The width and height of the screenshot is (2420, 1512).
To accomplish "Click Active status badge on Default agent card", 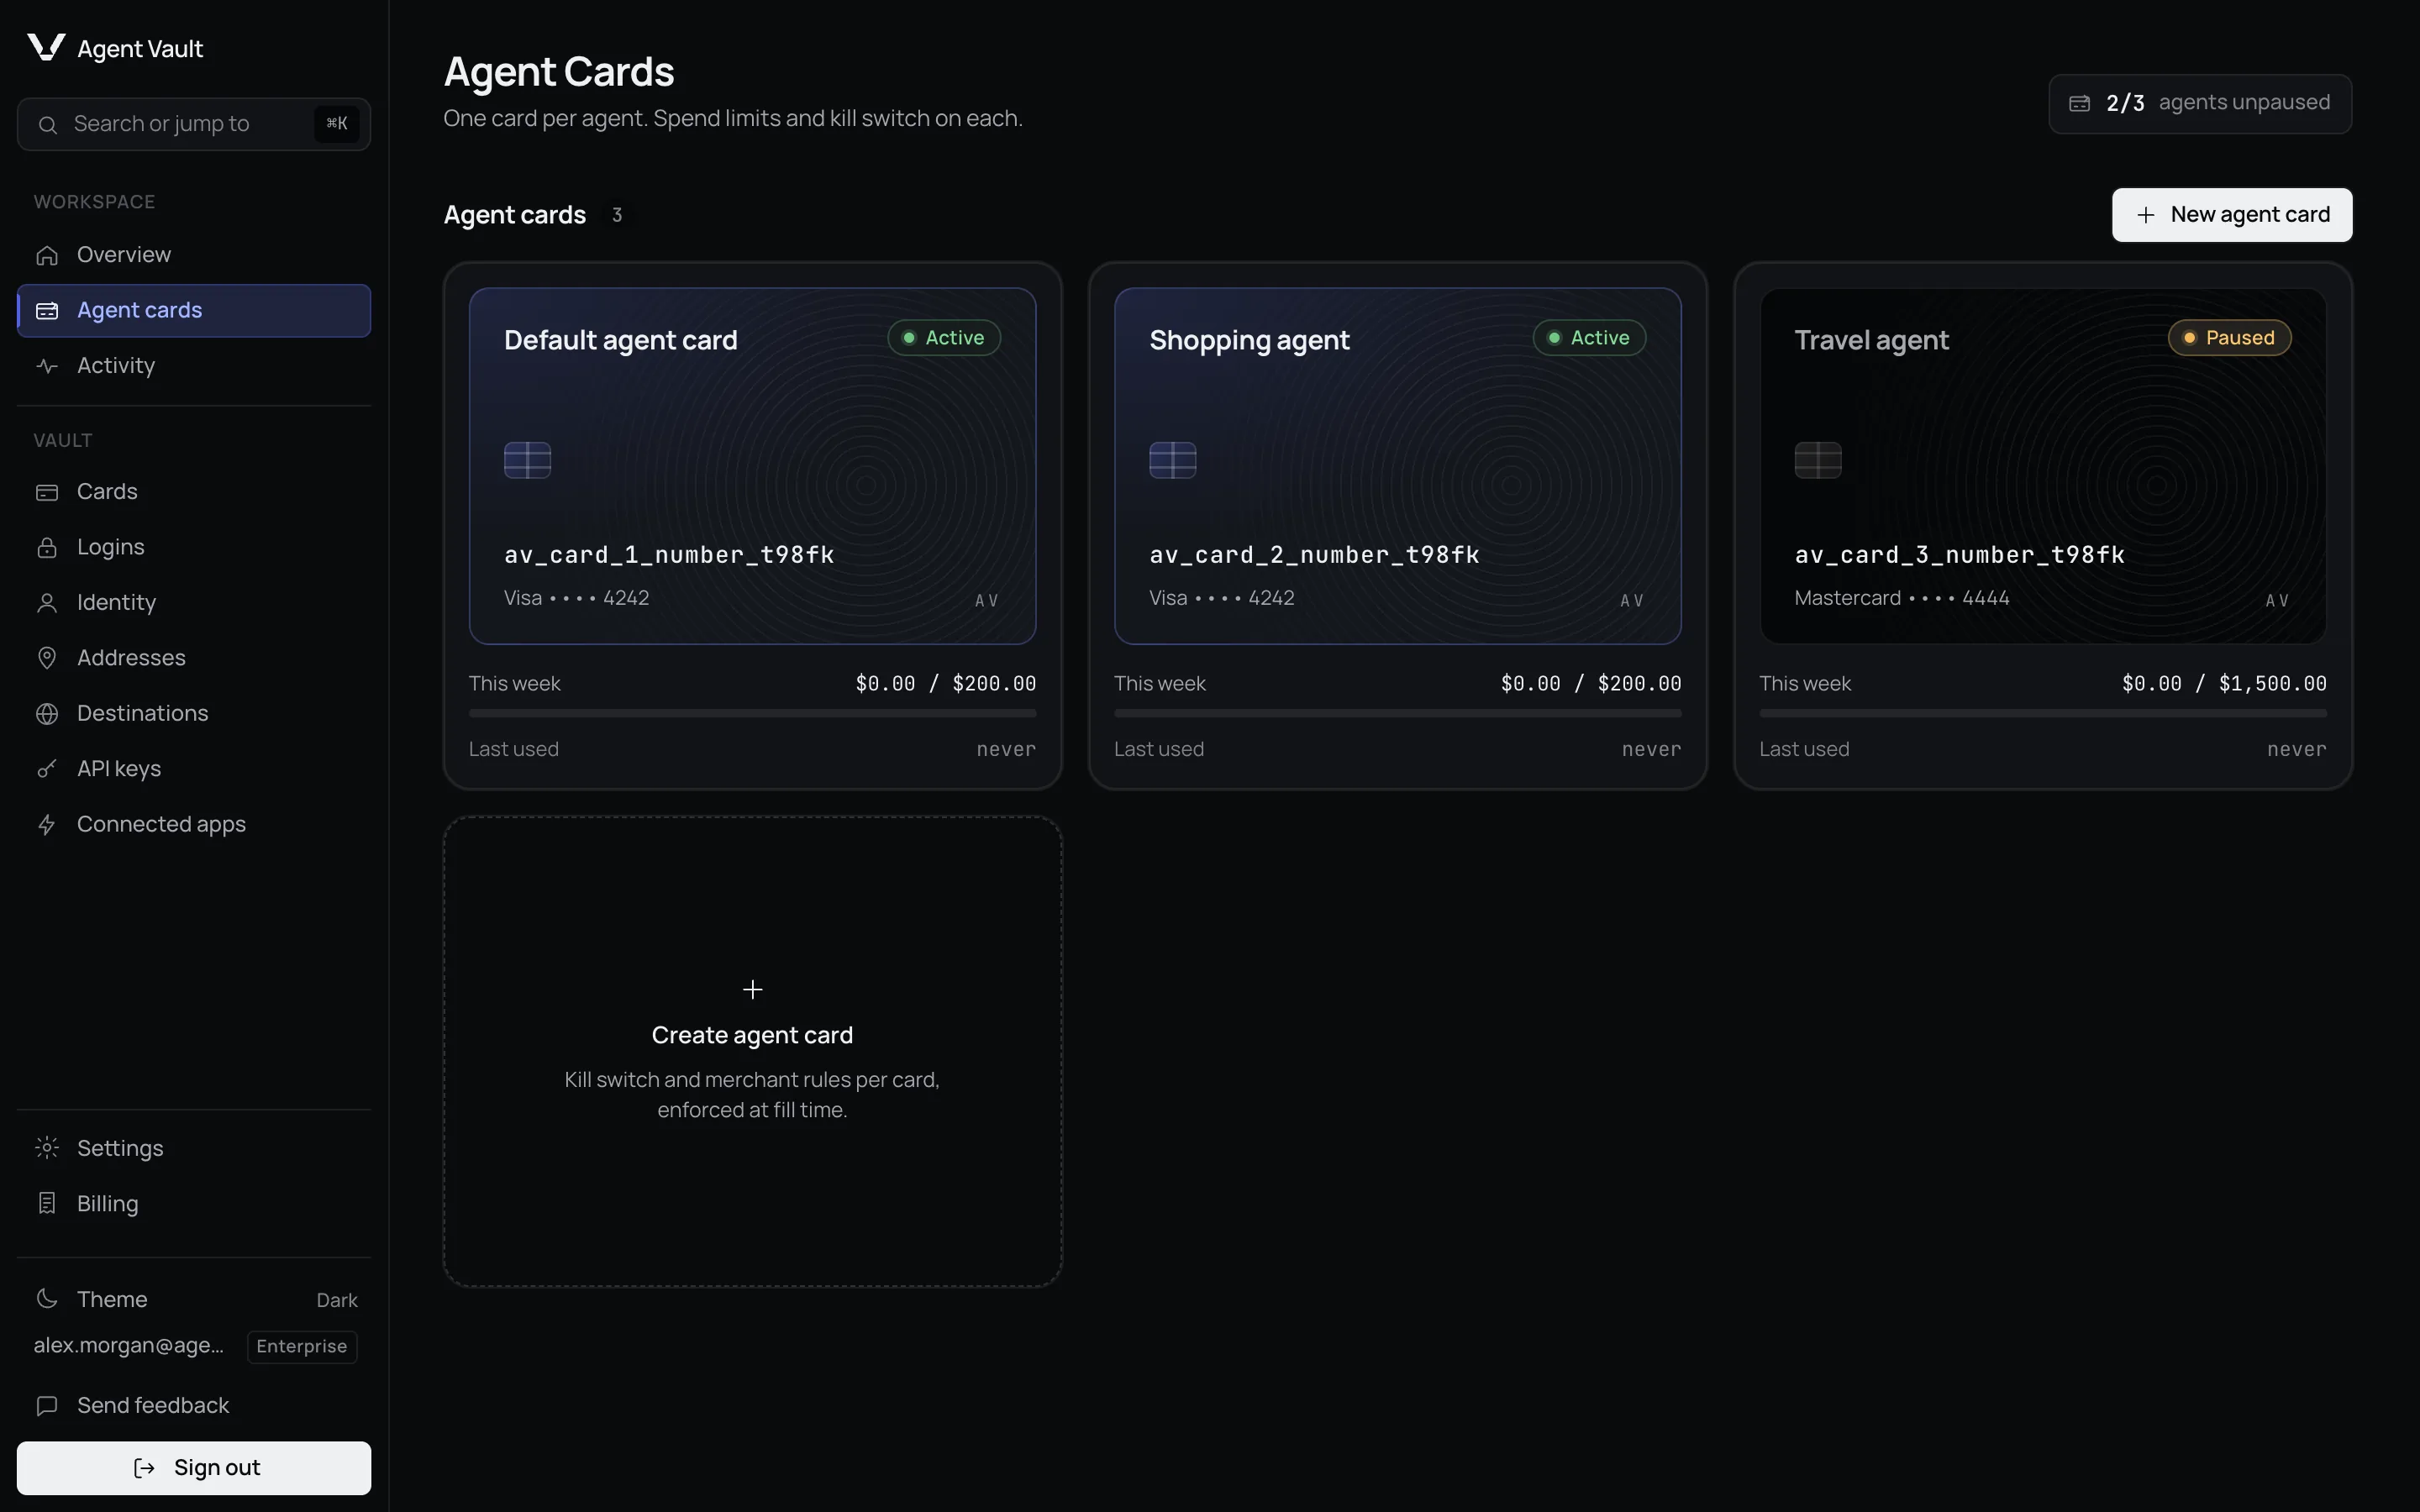I will pos(944,338).
